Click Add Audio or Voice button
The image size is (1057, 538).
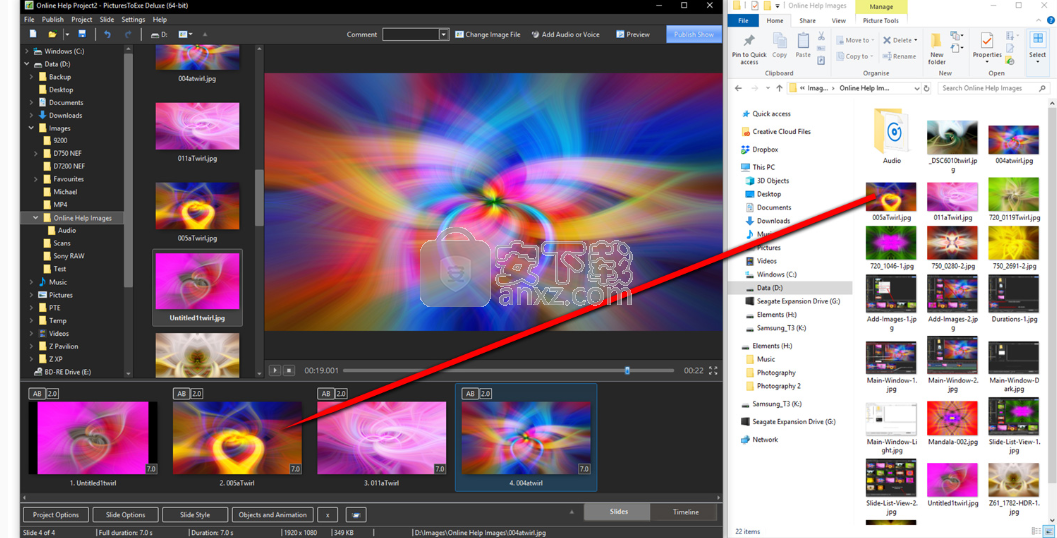pos(566,34)
